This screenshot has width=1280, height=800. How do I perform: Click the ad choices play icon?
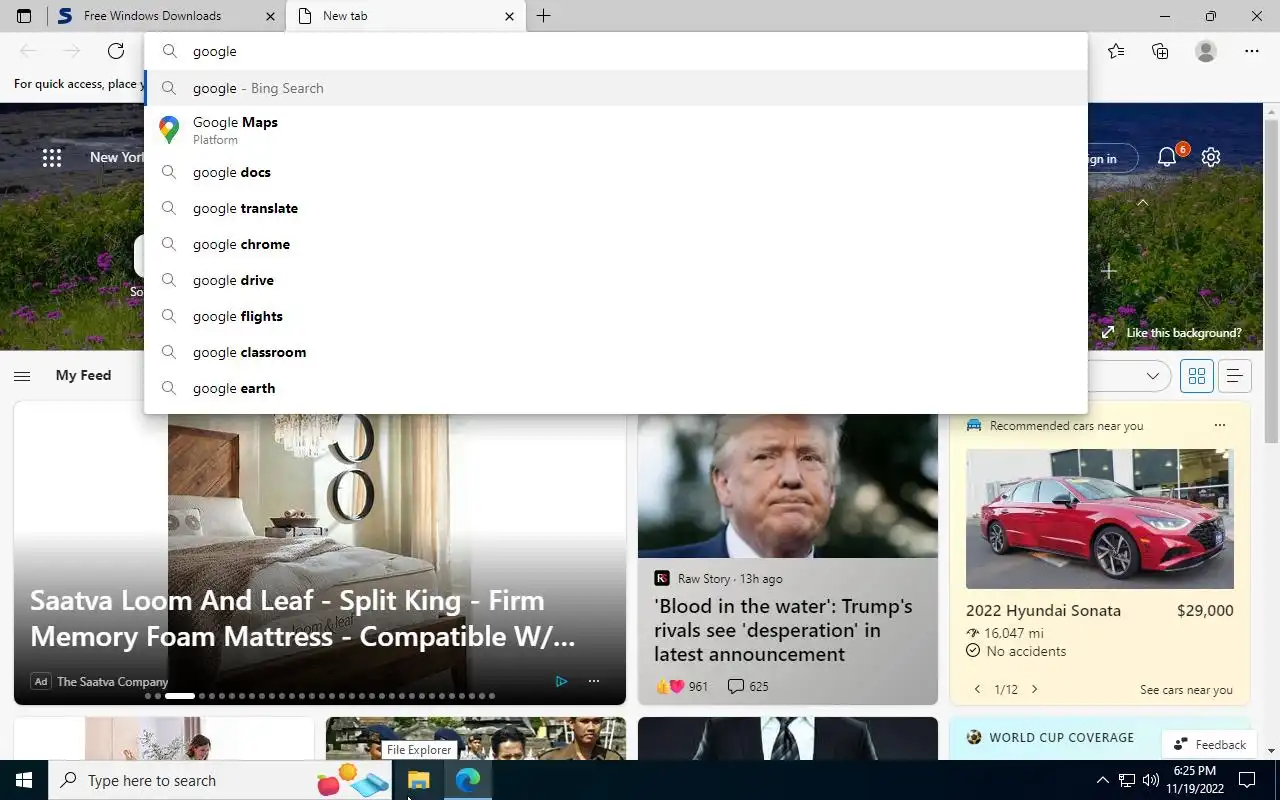click(561, 682)
